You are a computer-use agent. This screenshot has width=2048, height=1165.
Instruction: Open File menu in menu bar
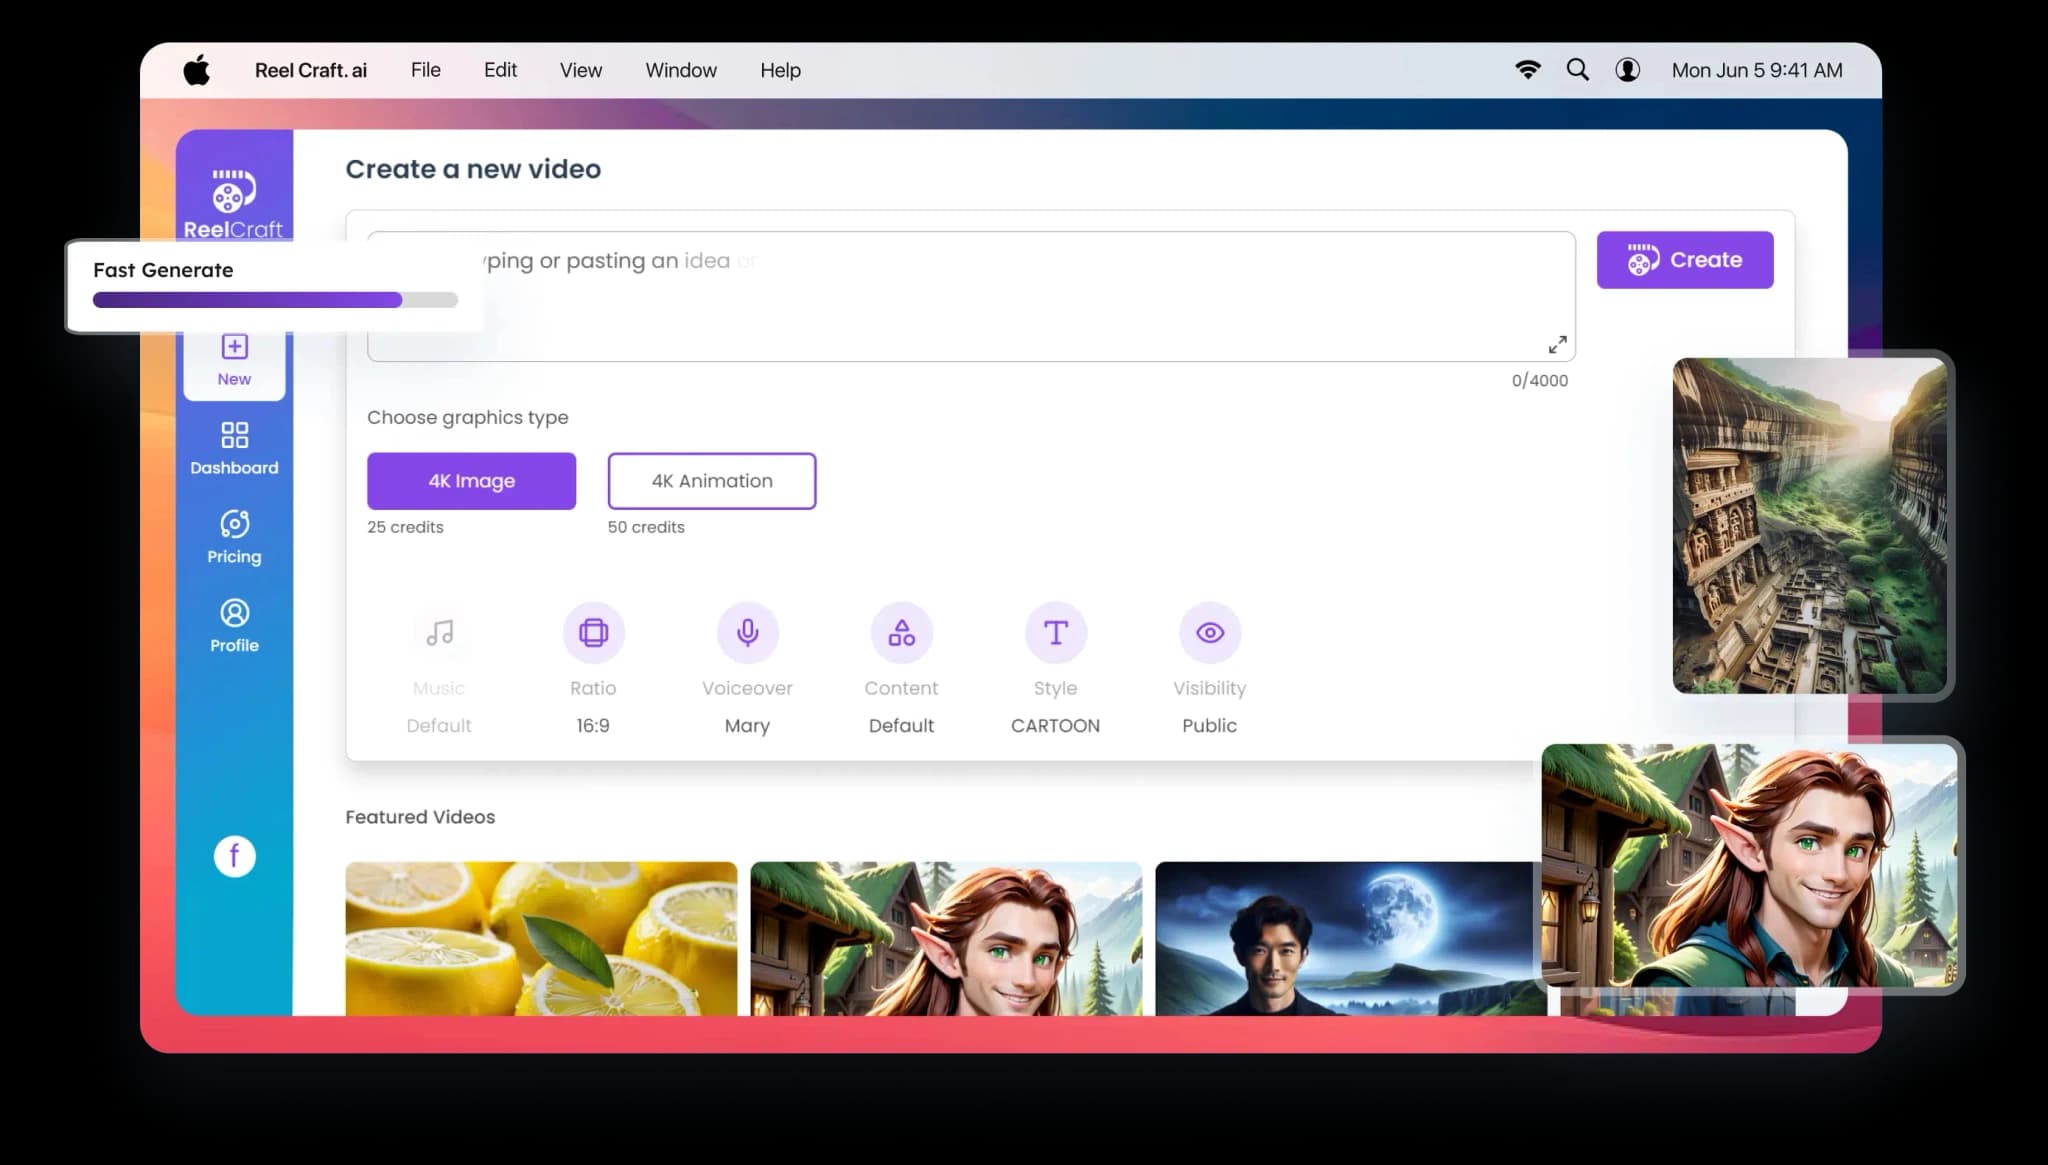click(x=425, y=69)
